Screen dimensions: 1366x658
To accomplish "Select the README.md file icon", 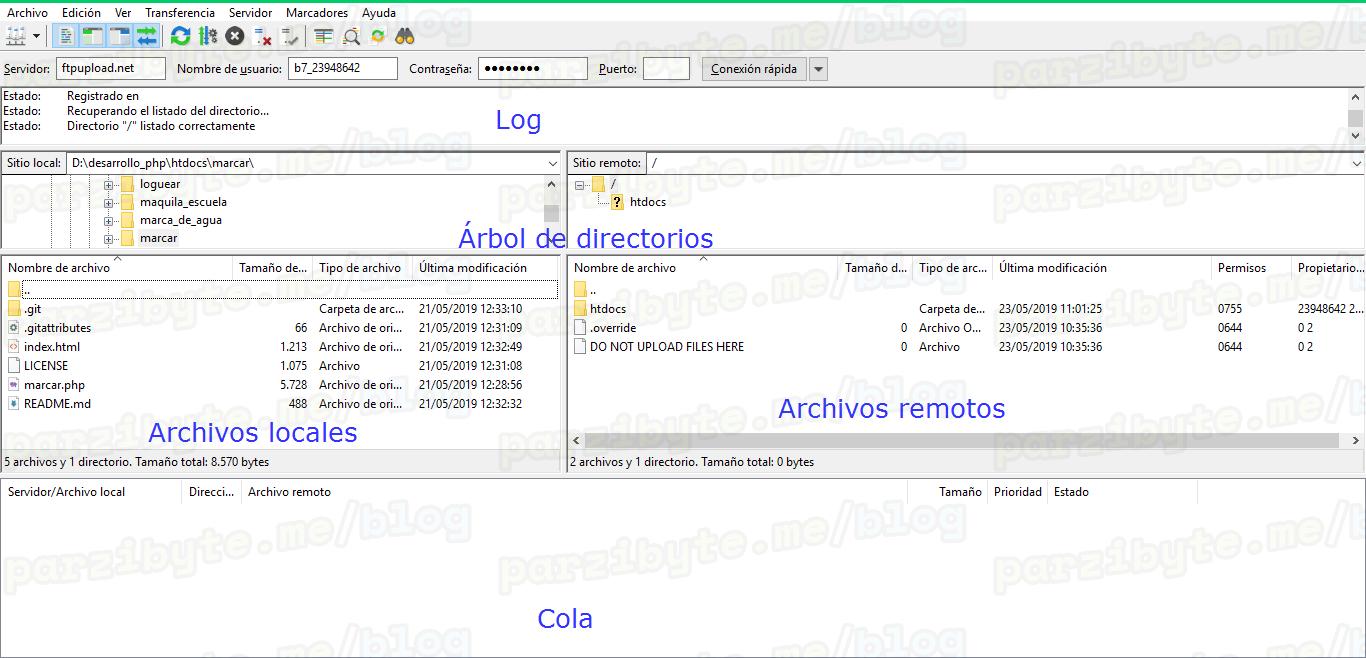I will [x=14, y=404].
